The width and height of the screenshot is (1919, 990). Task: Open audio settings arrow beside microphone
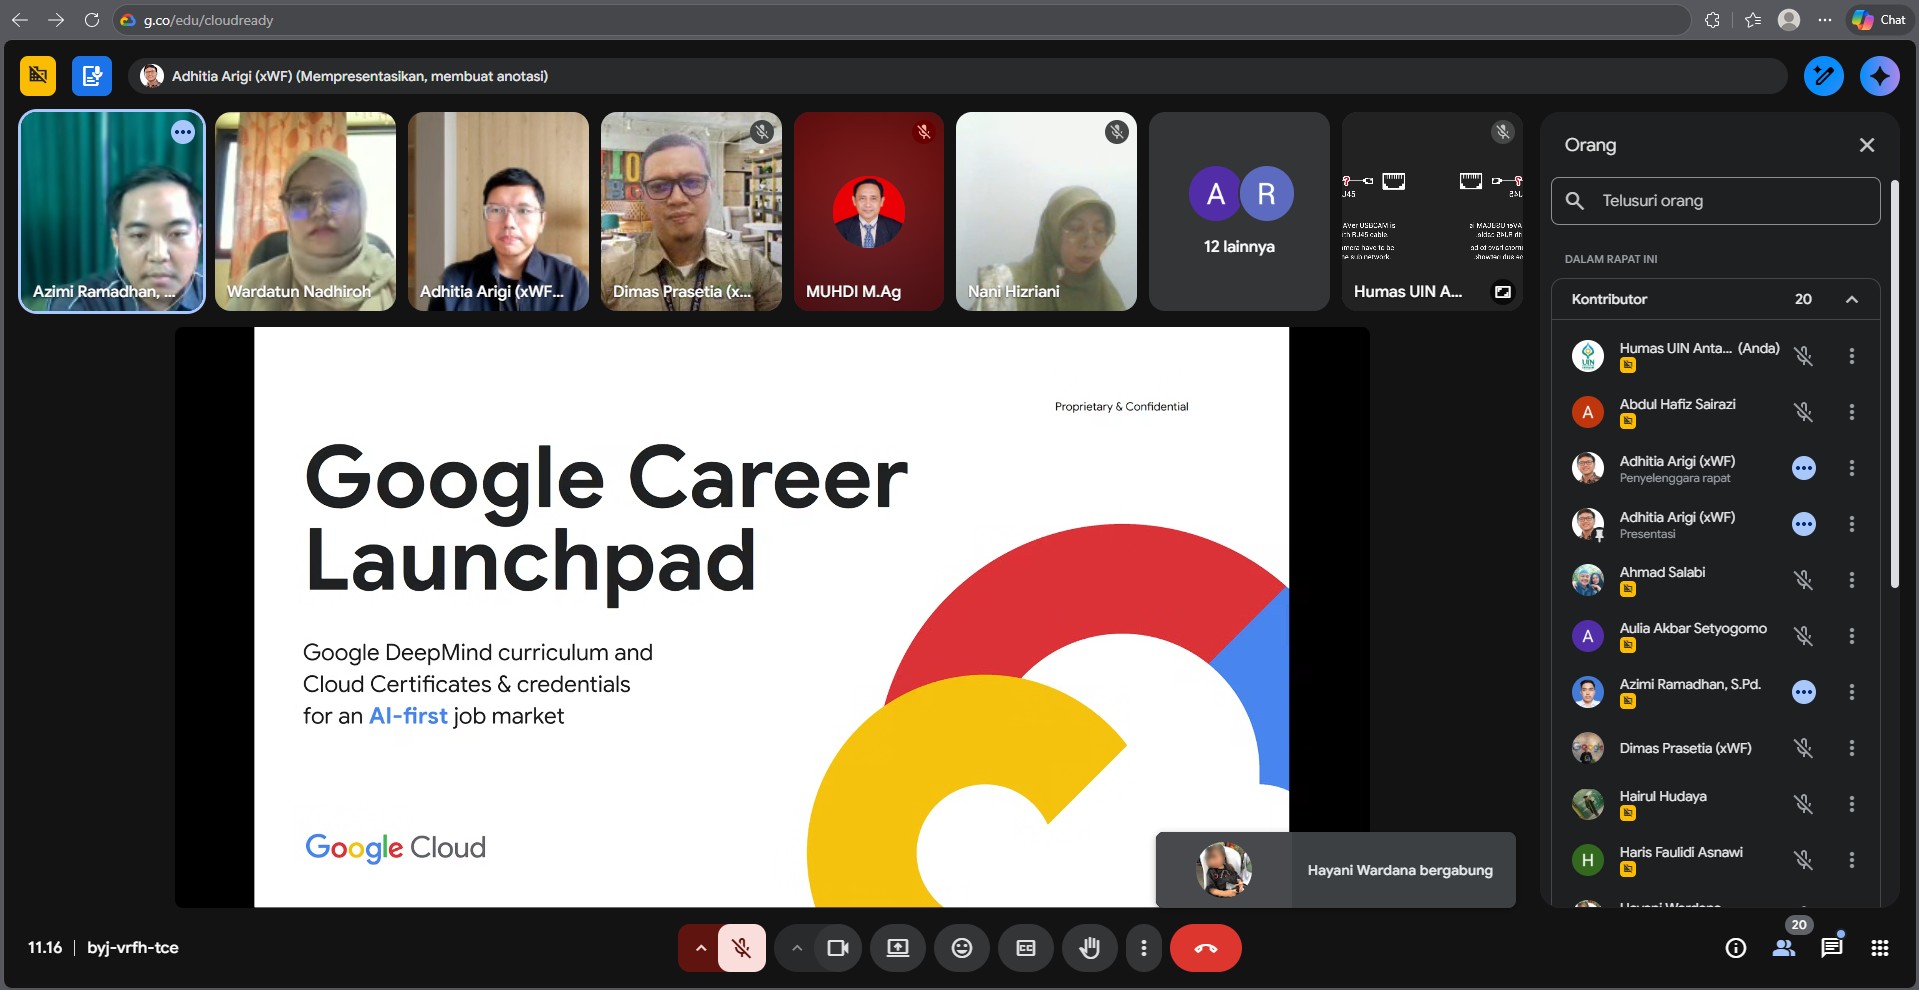[x=700, y=948]
